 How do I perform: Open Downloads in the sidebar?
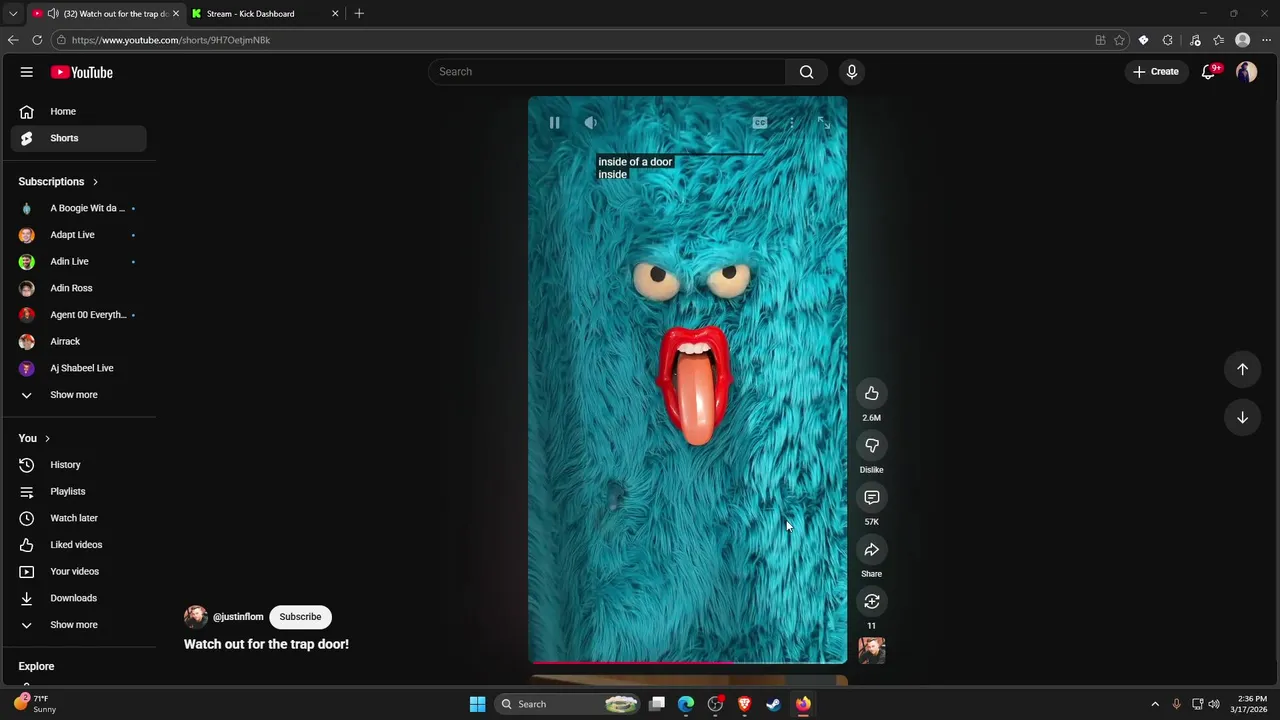click(x=79, y=598)
